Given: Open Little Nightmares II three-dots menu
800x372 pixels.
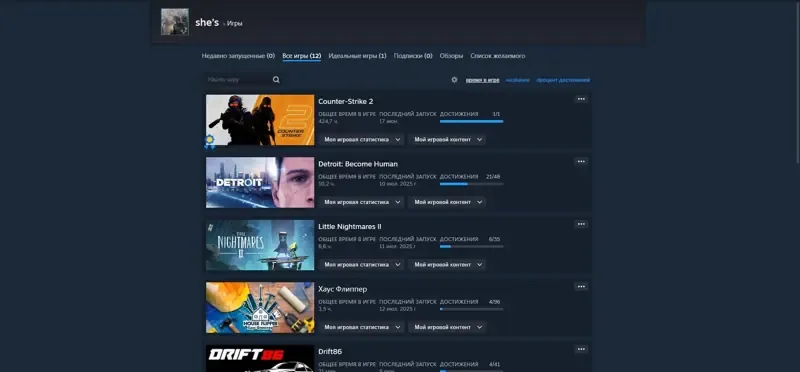Looking at the screenshot, I should tap(581, 224).
